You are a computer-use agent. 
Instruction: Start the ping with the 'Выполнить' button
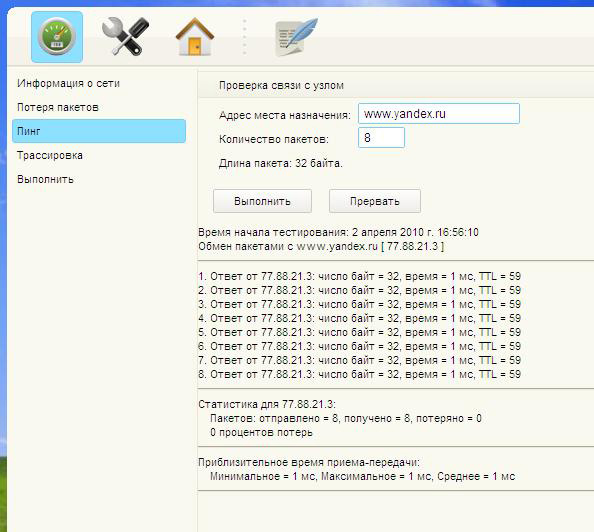(x=262, y=201)
